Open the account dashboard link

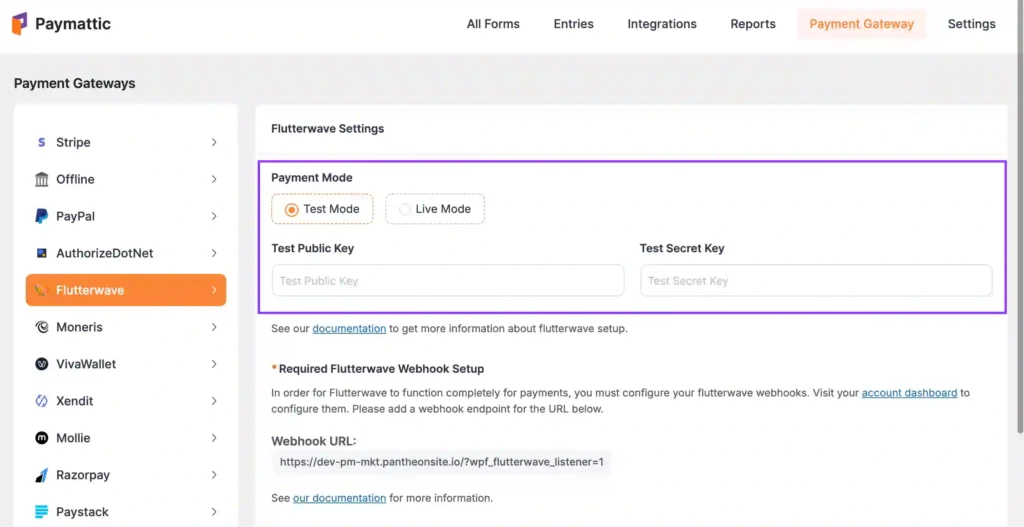coord(909,393)
